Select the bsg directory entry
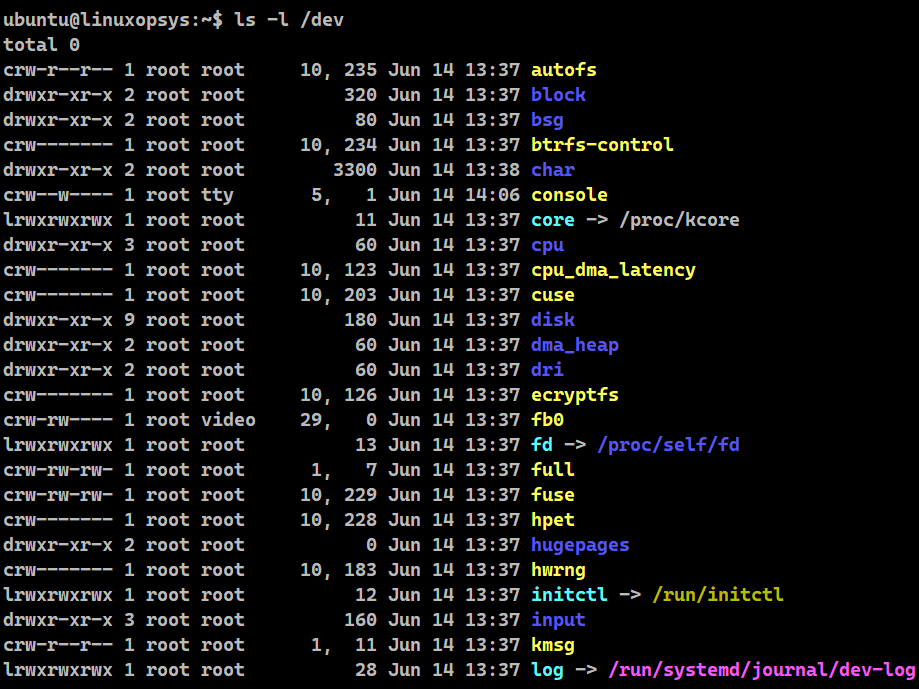This screenshot has height=689, width=919. 547,119
